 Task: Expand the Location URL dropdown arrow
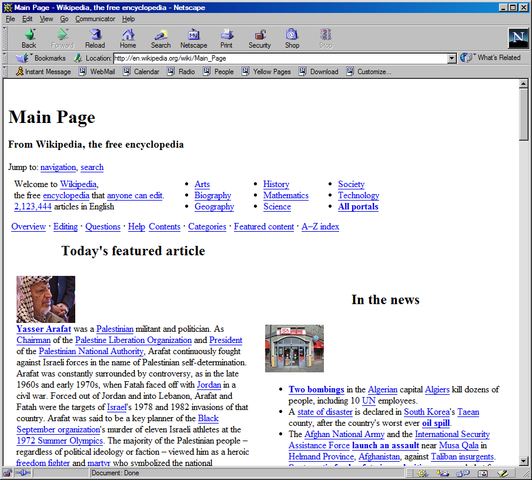click(452, 58)
